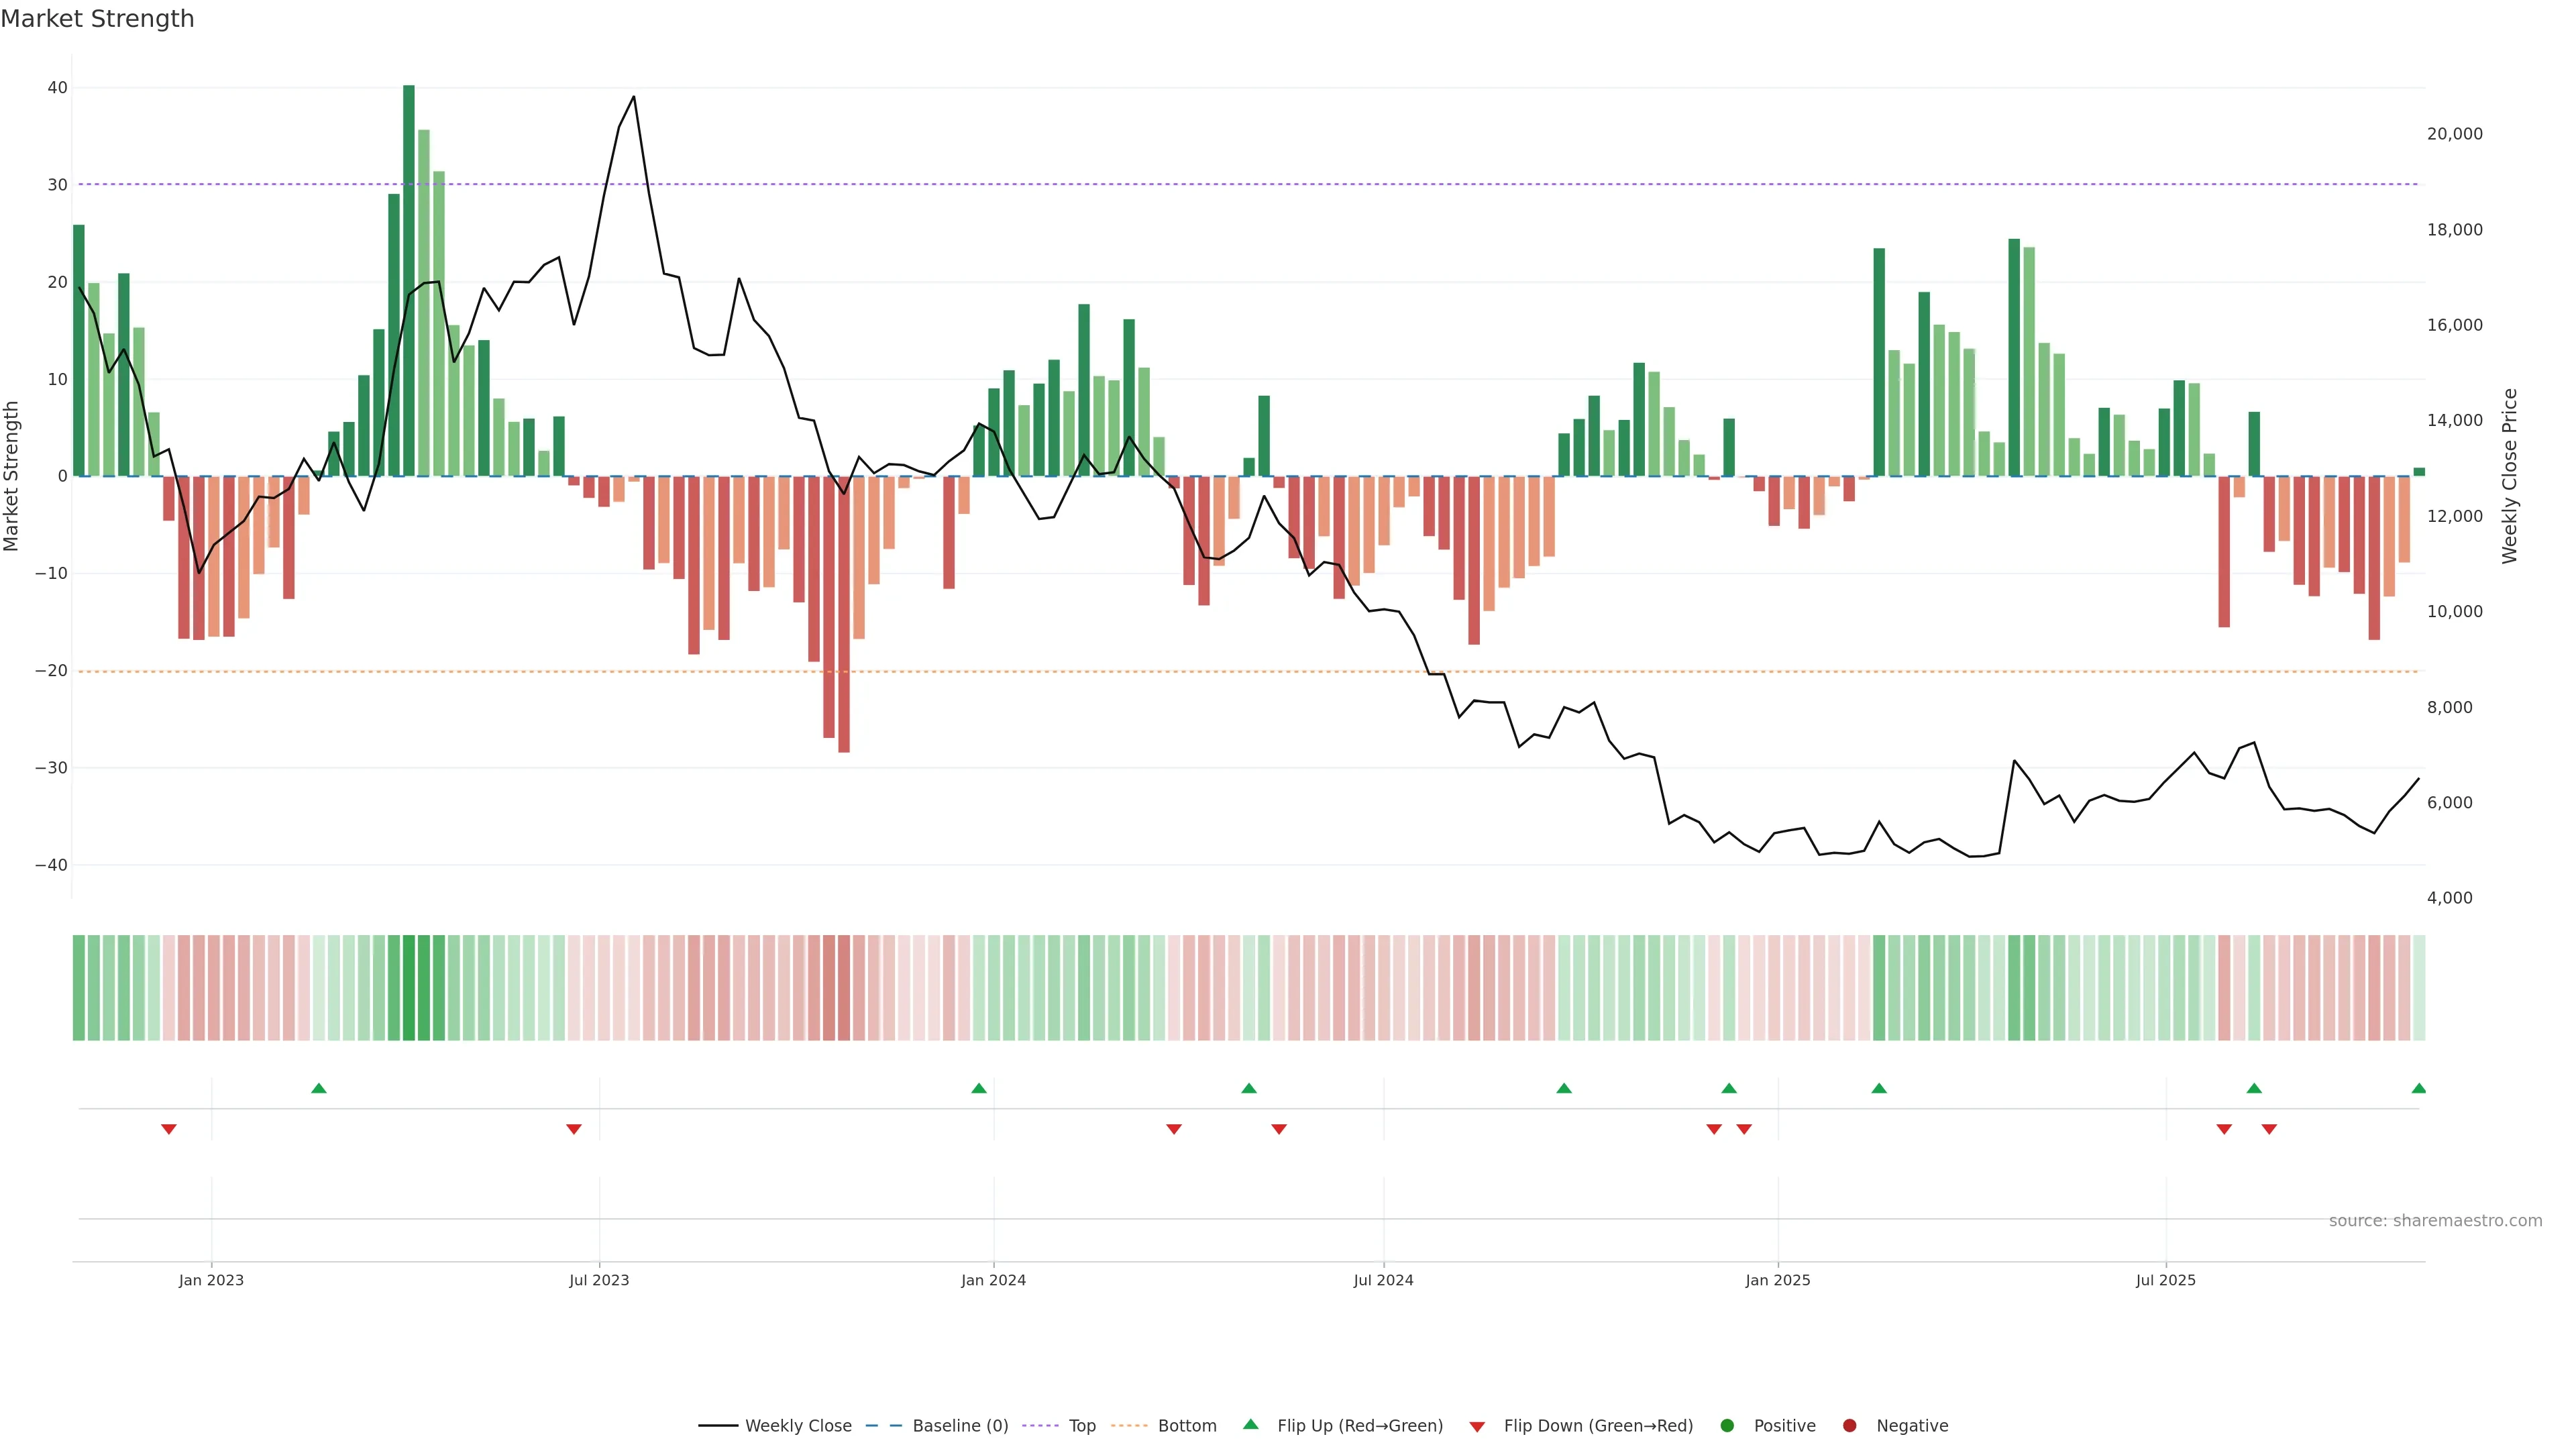Viewport: 2576px width, 1449px height.
Task: Click the red flip-down marker just before Jul 2023
Action: pyautogui.click(x=574, y=1129)
